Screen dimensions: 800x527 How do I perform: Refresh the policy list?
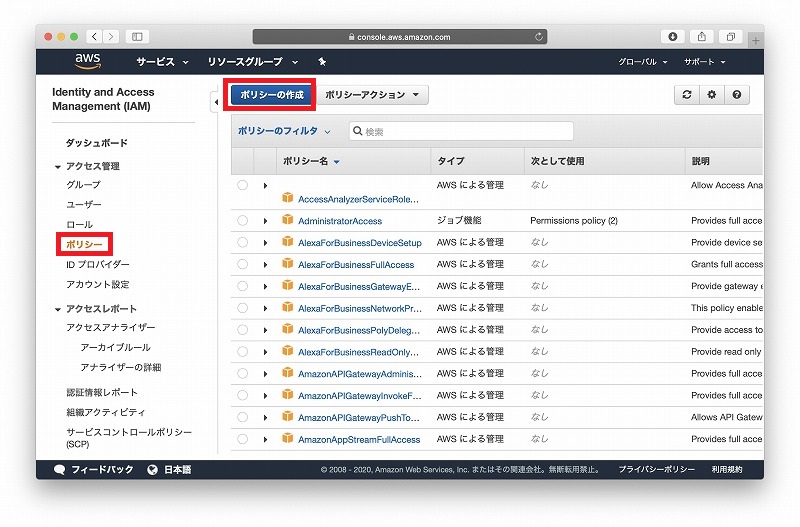(x=687, y=94)
